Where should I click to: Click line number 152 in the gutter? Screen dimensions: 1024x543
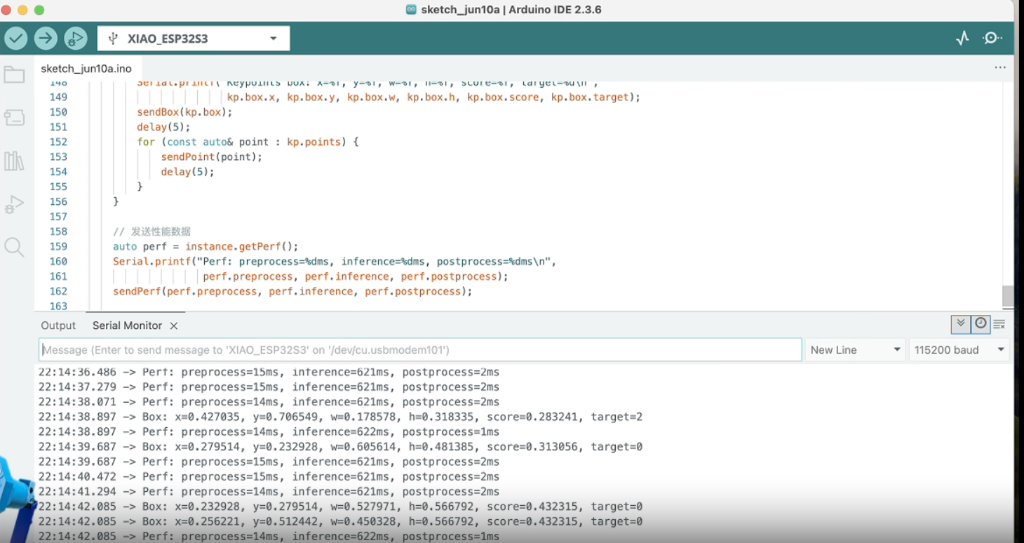pos(58,142)
